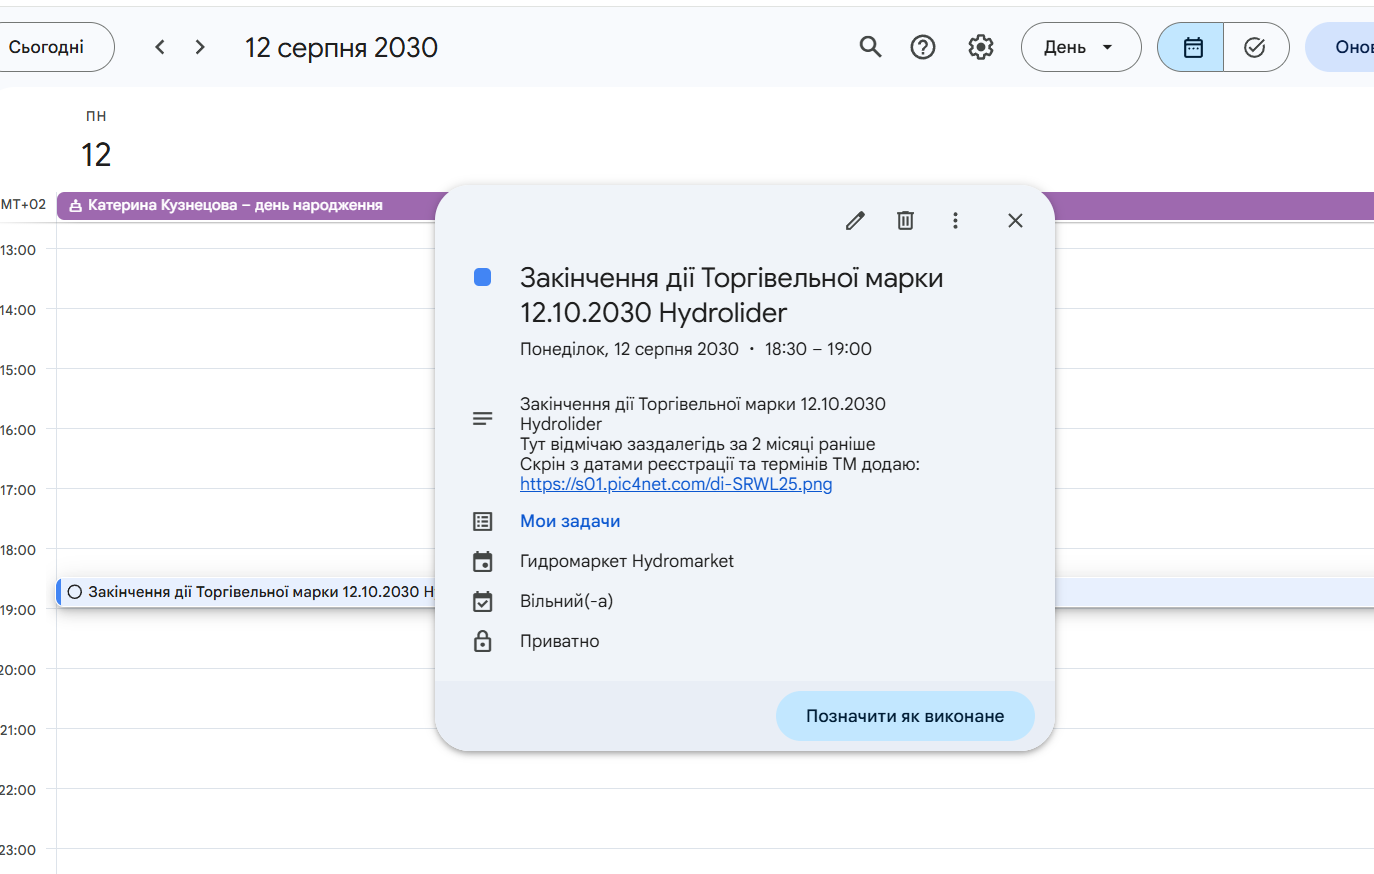Screen dimensions: 1374x874
Task: Open the search magnifier icon
Action: [x=870, y=47]
